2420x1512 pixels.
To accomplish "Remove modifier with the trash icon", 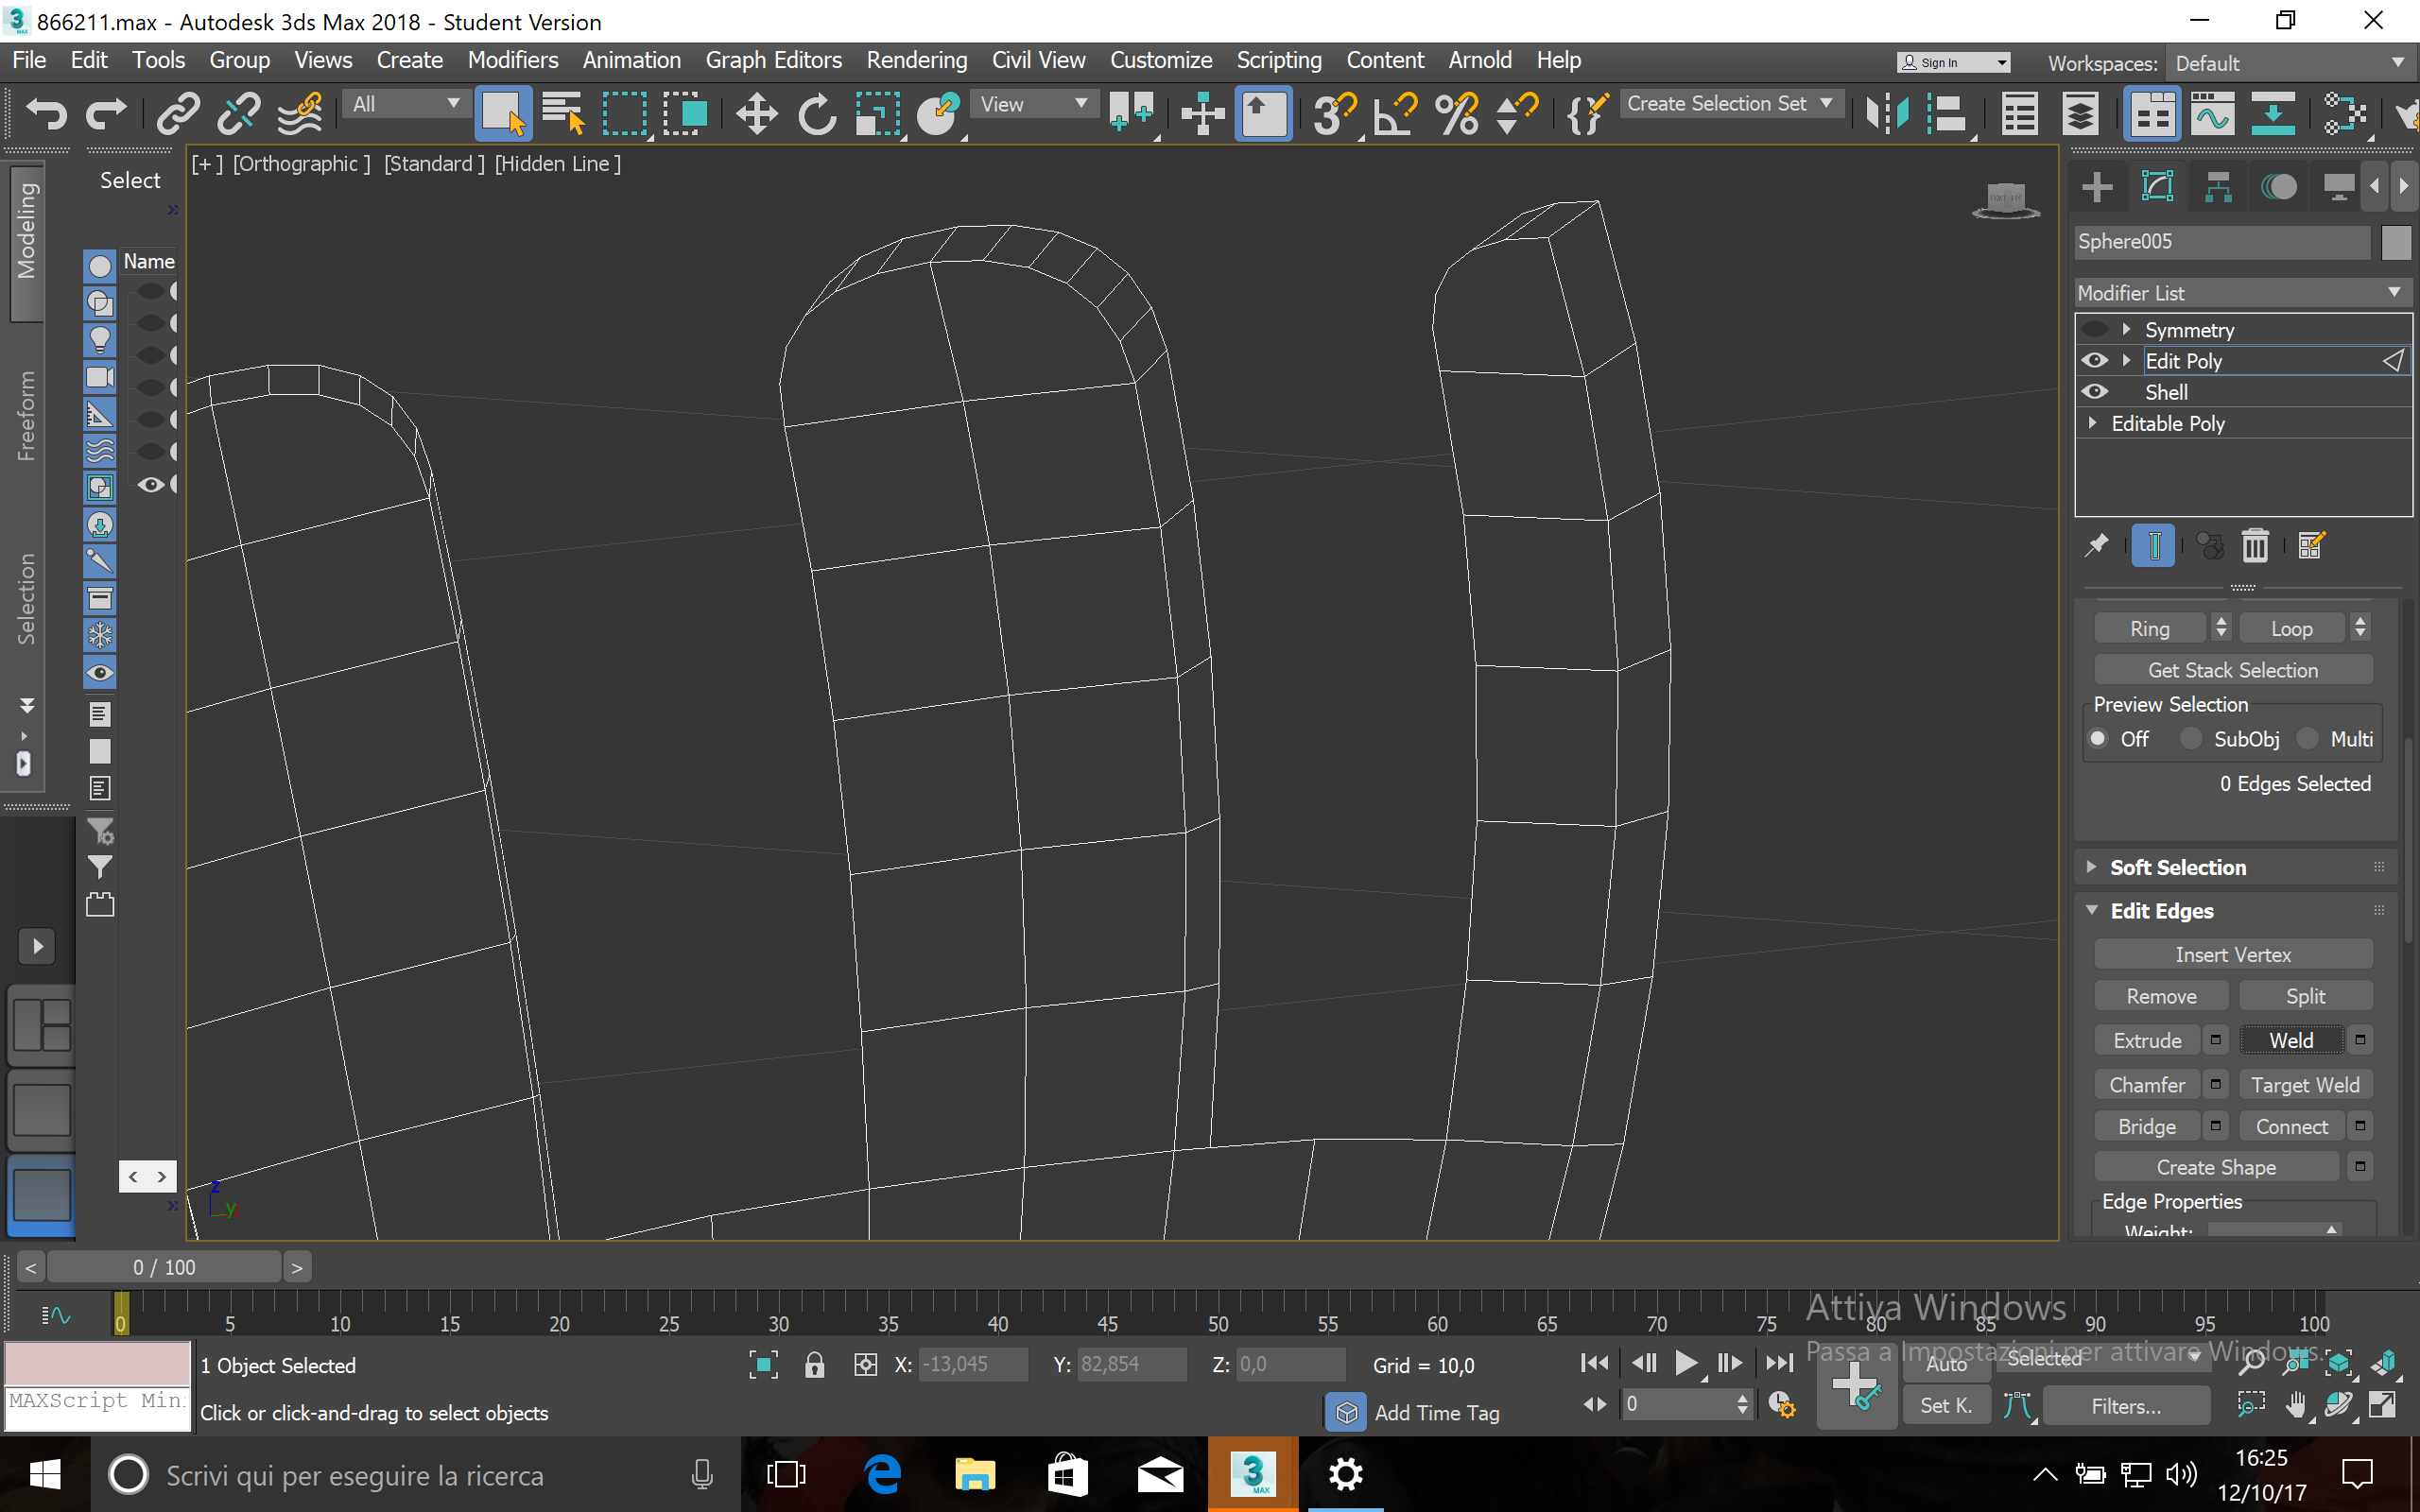I will [2255, 546].
